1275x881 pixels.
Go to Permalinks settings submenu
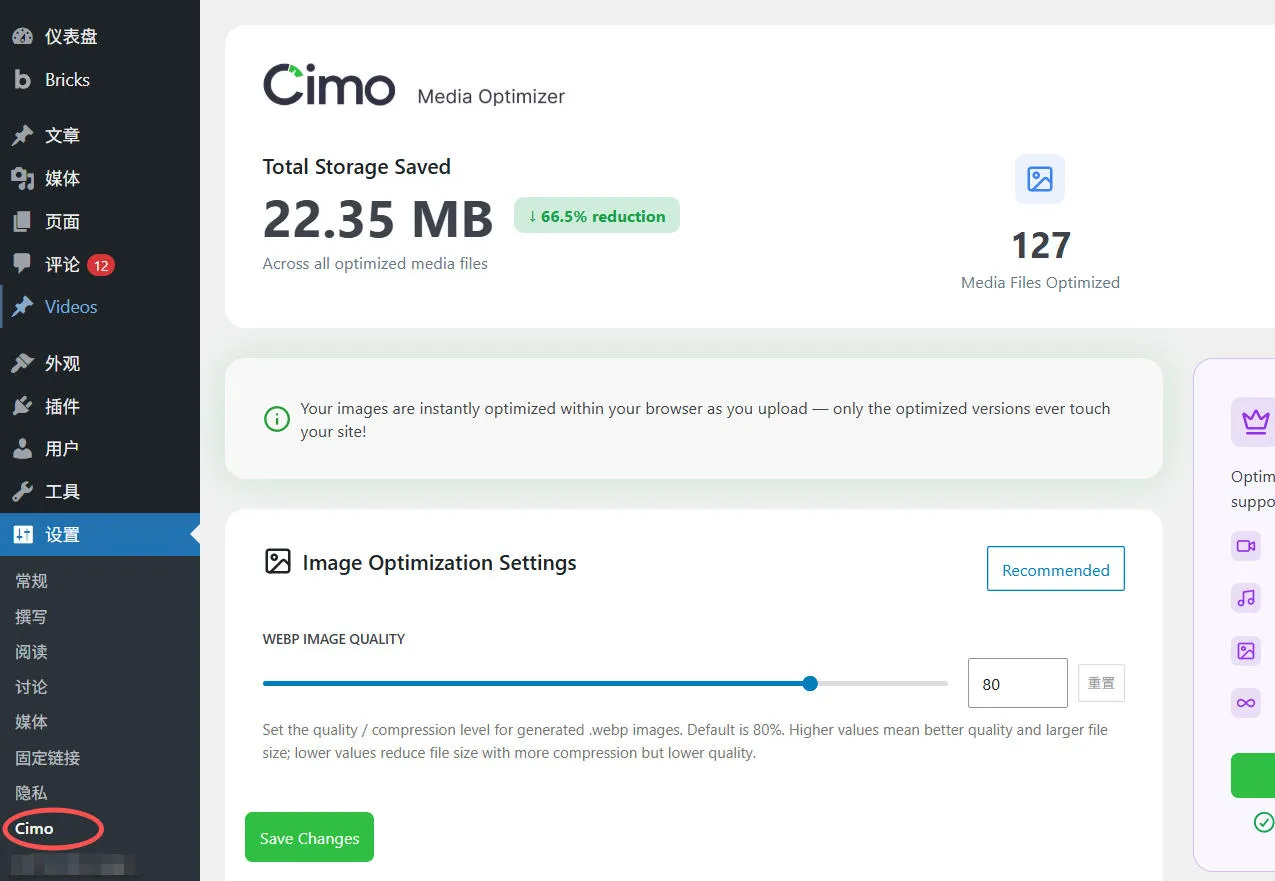[x=47, y=758]
